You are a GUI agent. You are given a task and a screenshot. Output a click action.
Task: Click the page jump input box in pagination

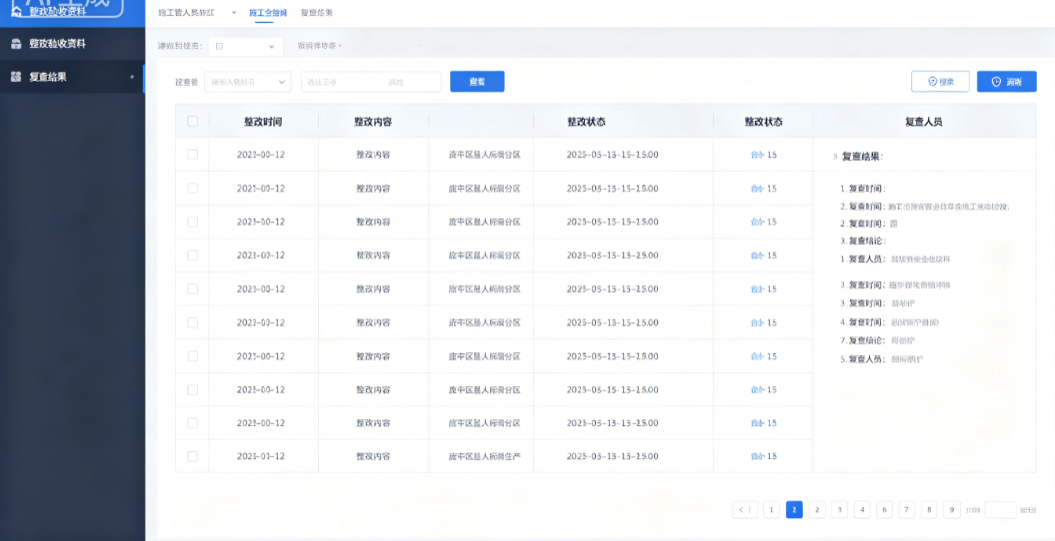coord(1001,510)
